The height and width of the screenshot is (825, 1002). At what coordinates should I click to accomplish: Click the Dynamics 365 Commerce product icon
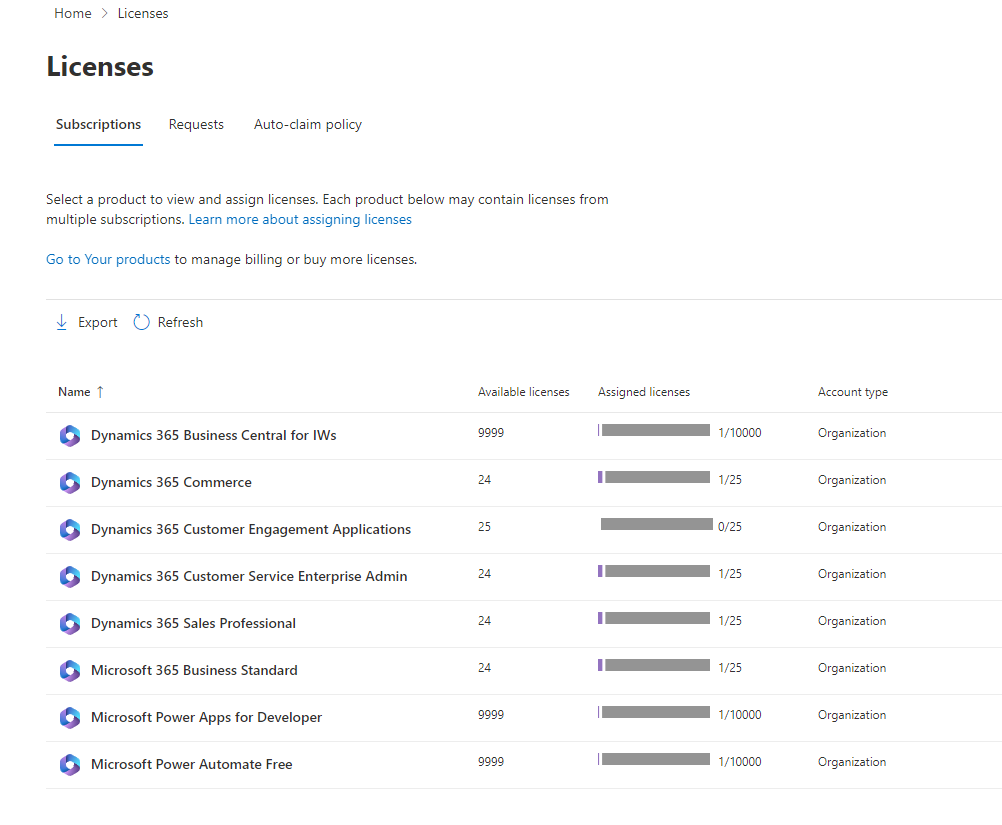tap(69, 483)
